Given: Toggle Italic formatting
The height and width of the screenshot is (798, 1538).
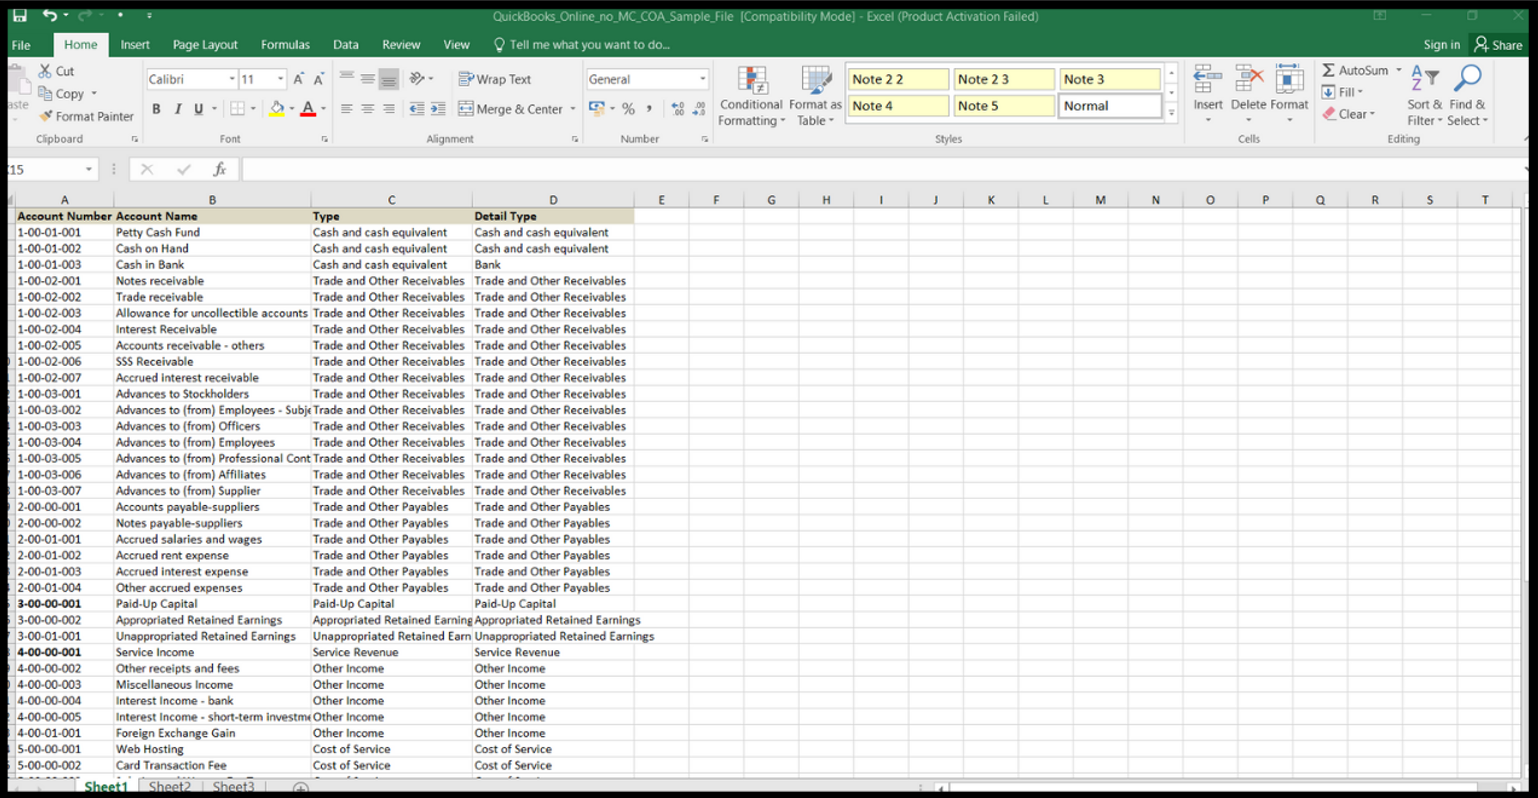Looking at the screenshot, I should click(177, 109).
